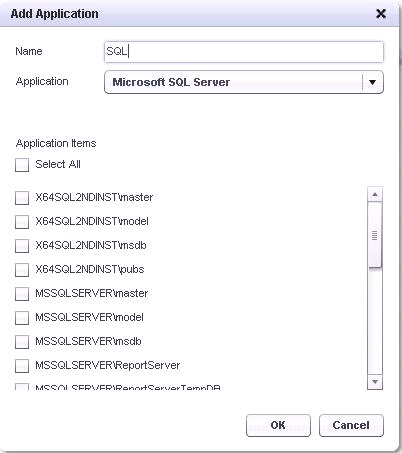Check X64SQL2NDINST\master item

pos(22,198)
